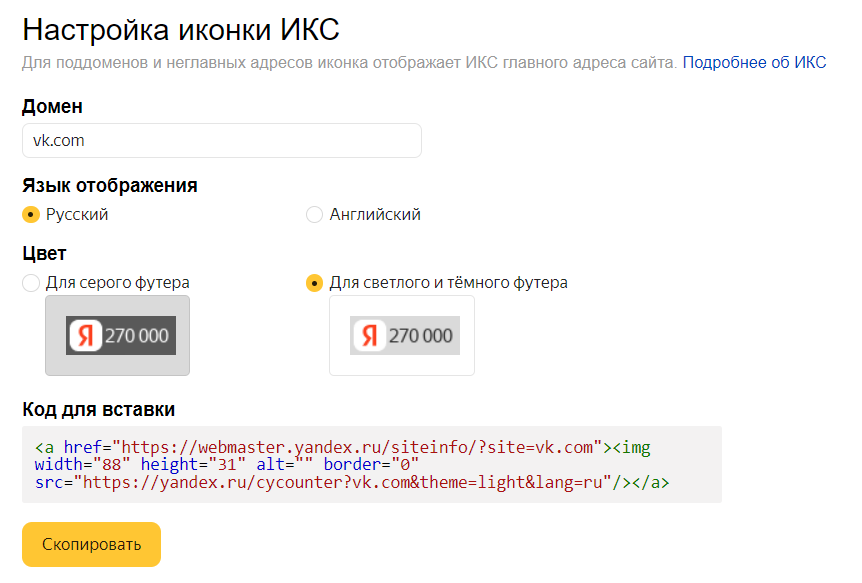The image size is (862, 583).
Task: Open the Подробнее об ИКС link
Action: [x=754, y=63]
